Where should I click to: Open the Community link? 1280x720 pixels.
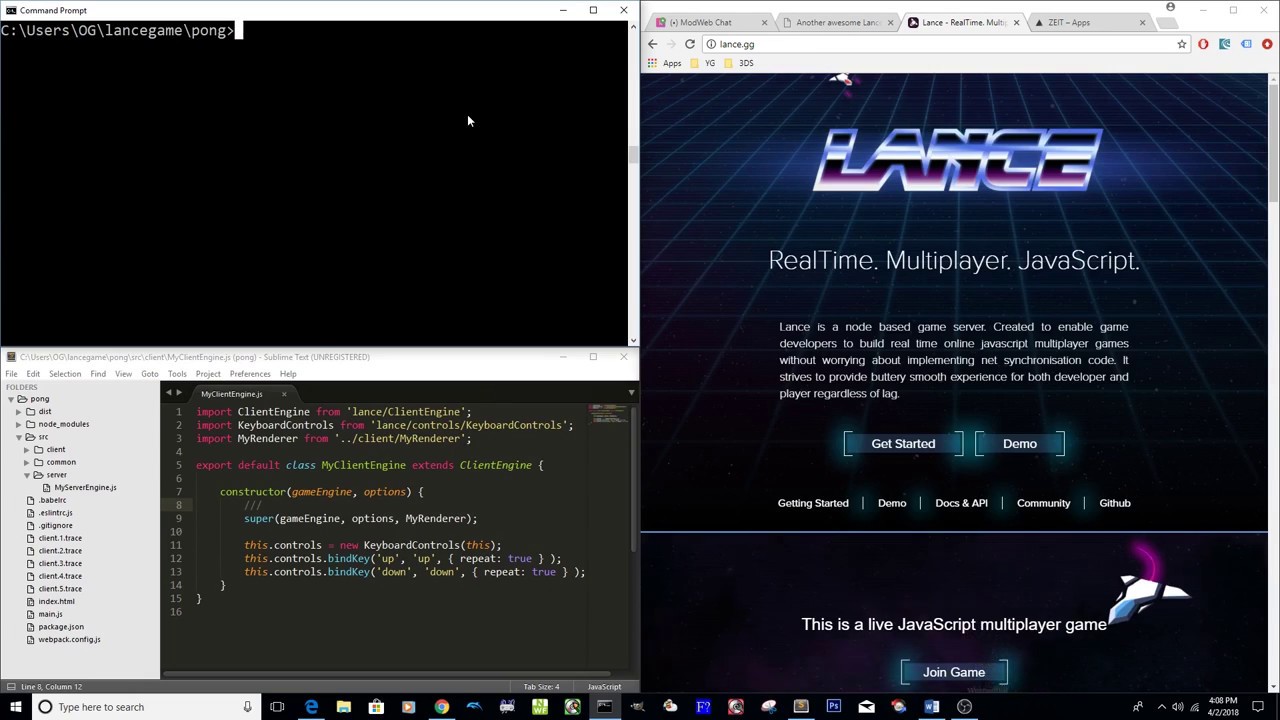[x=1043, y=503]
